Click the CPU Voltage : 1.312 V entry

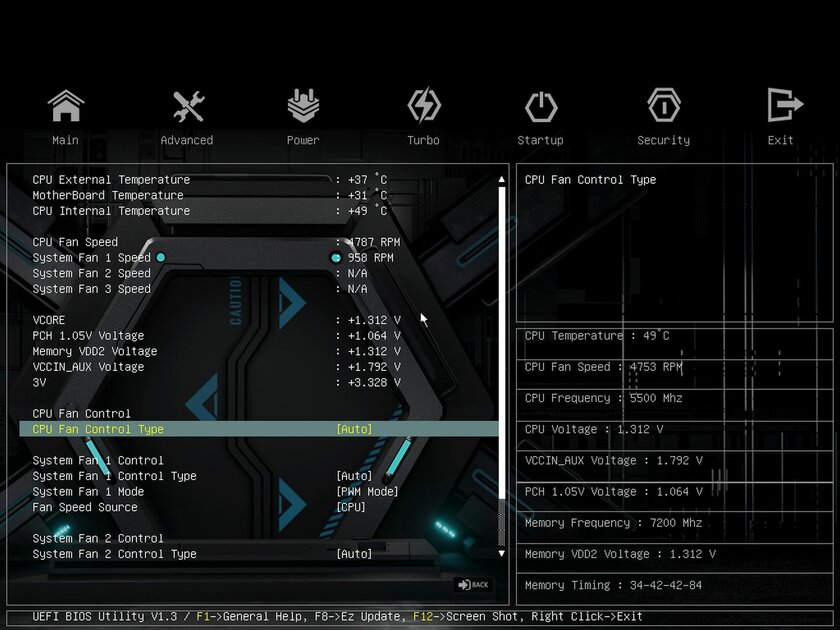tap(594, 429)
